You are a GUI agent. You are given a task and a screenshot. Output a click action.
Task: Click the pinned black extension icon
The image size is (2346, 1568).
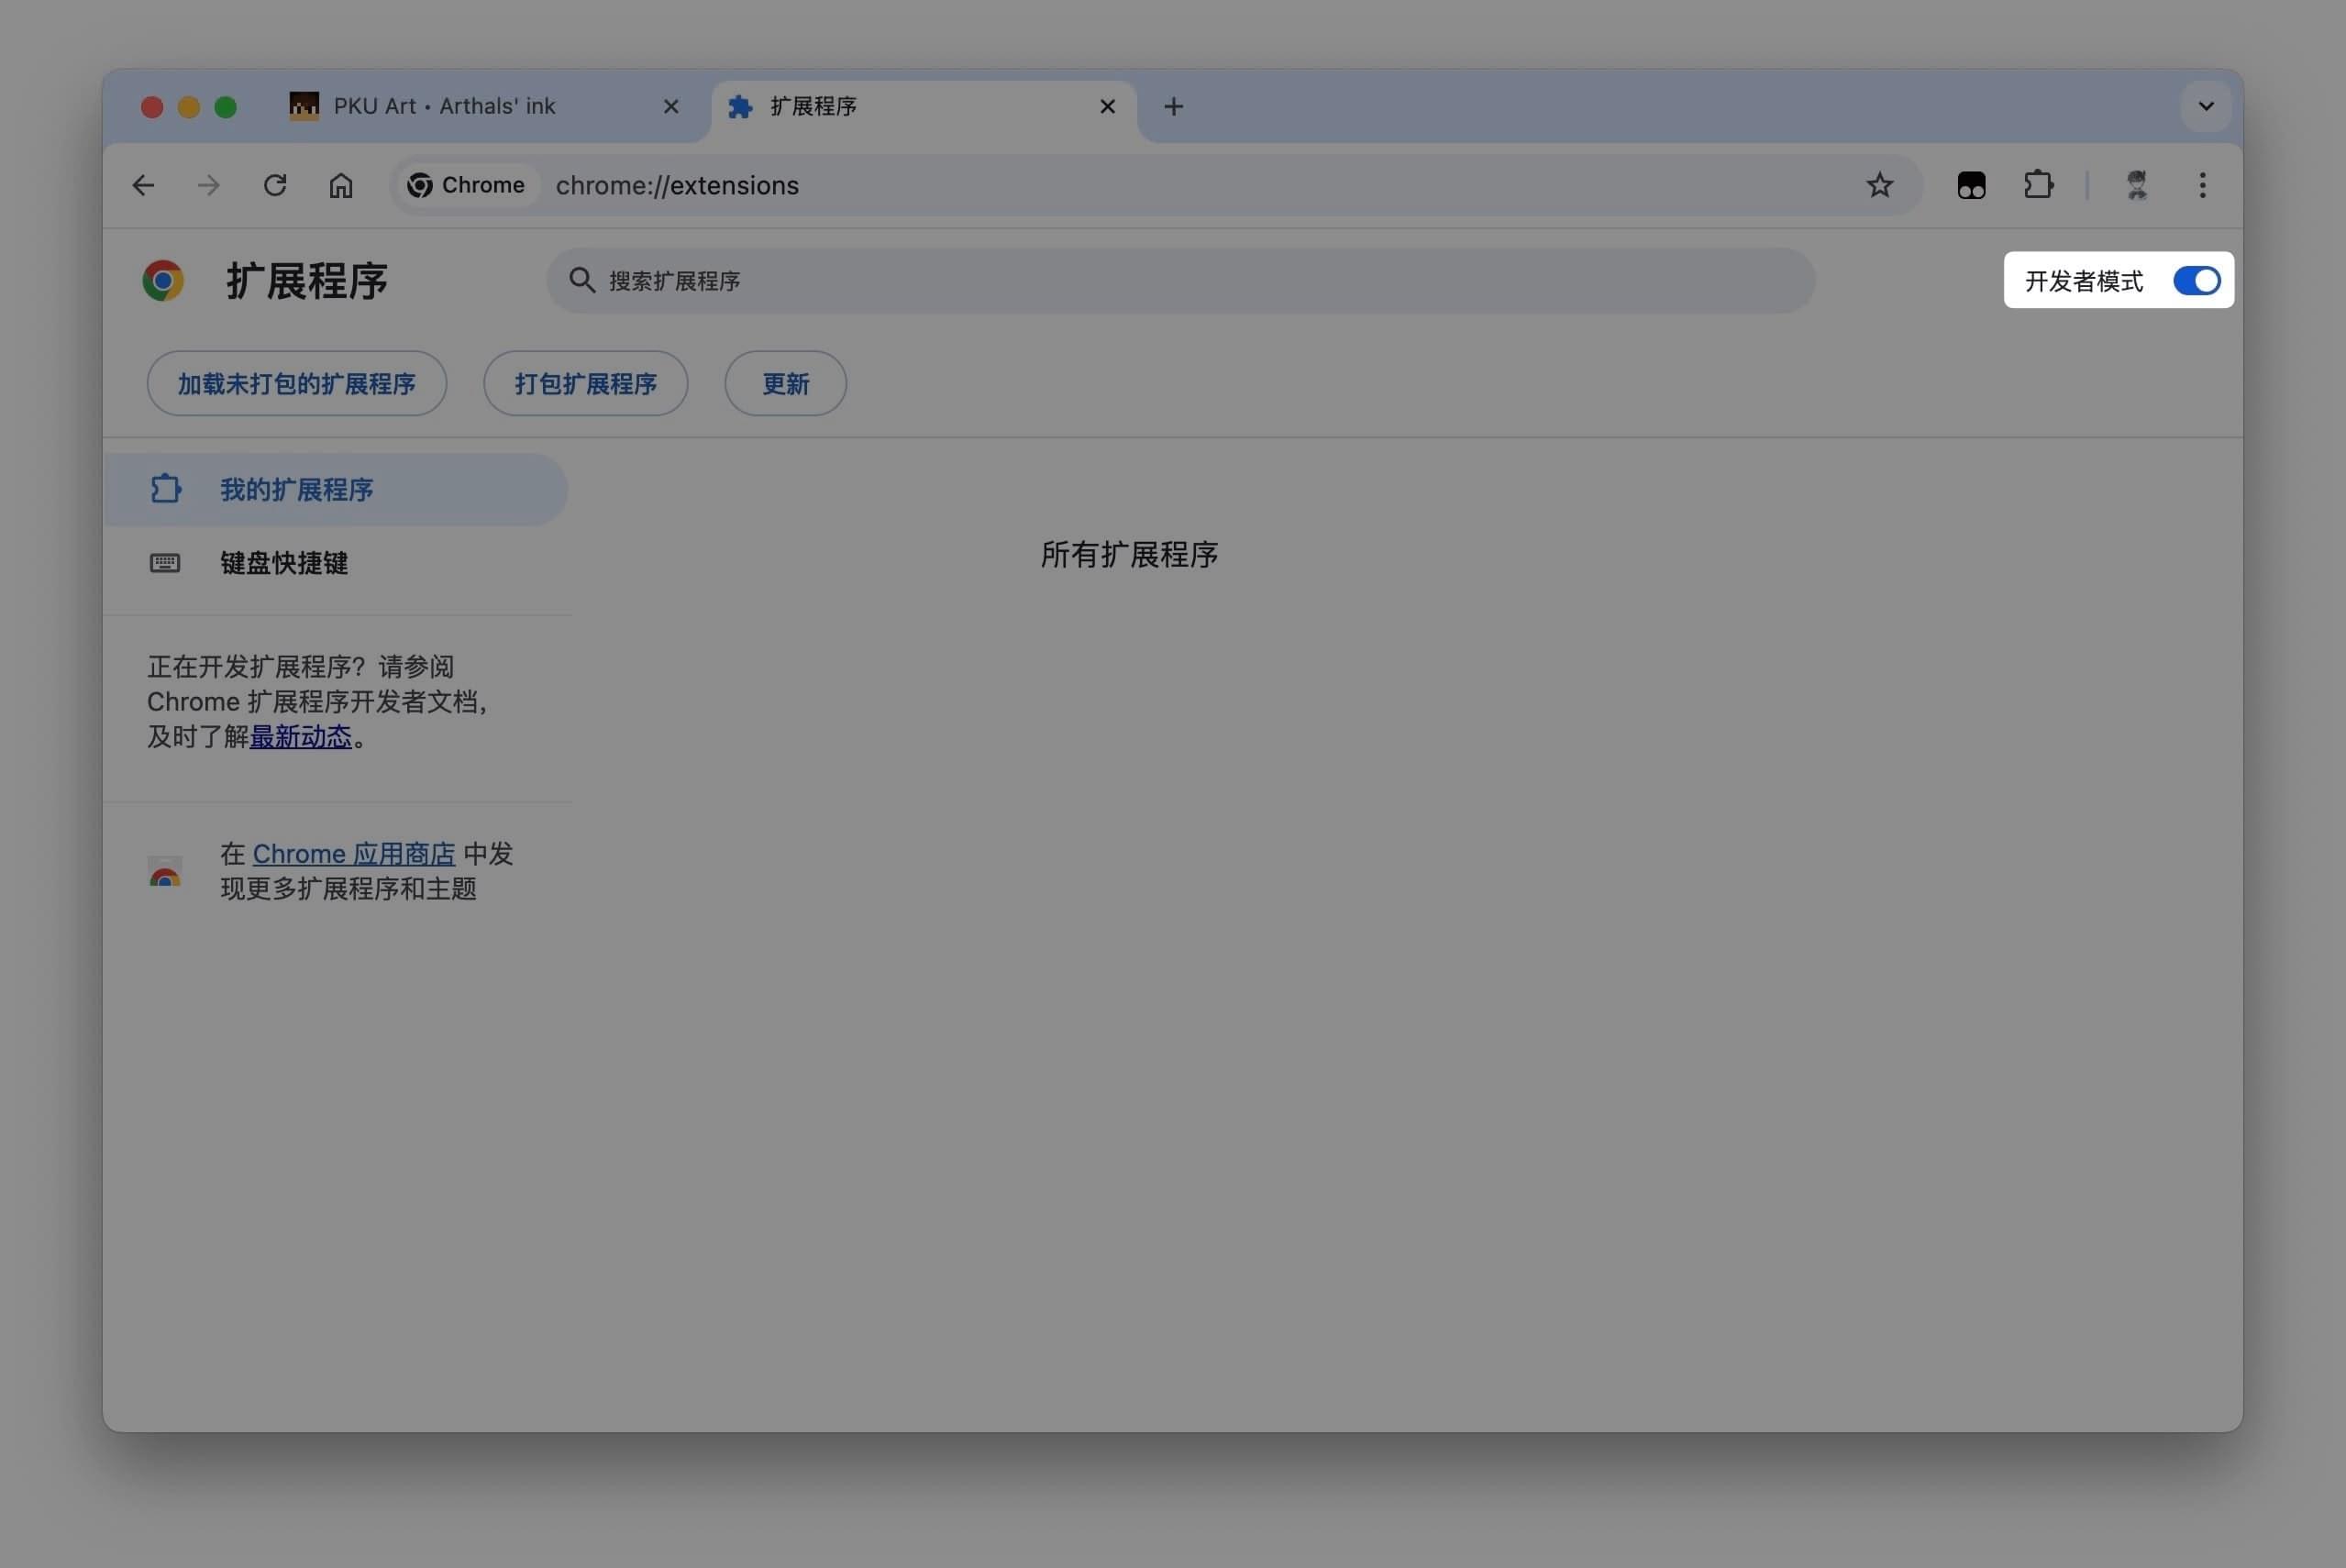pyautogui.click(x=1971, y=185)
